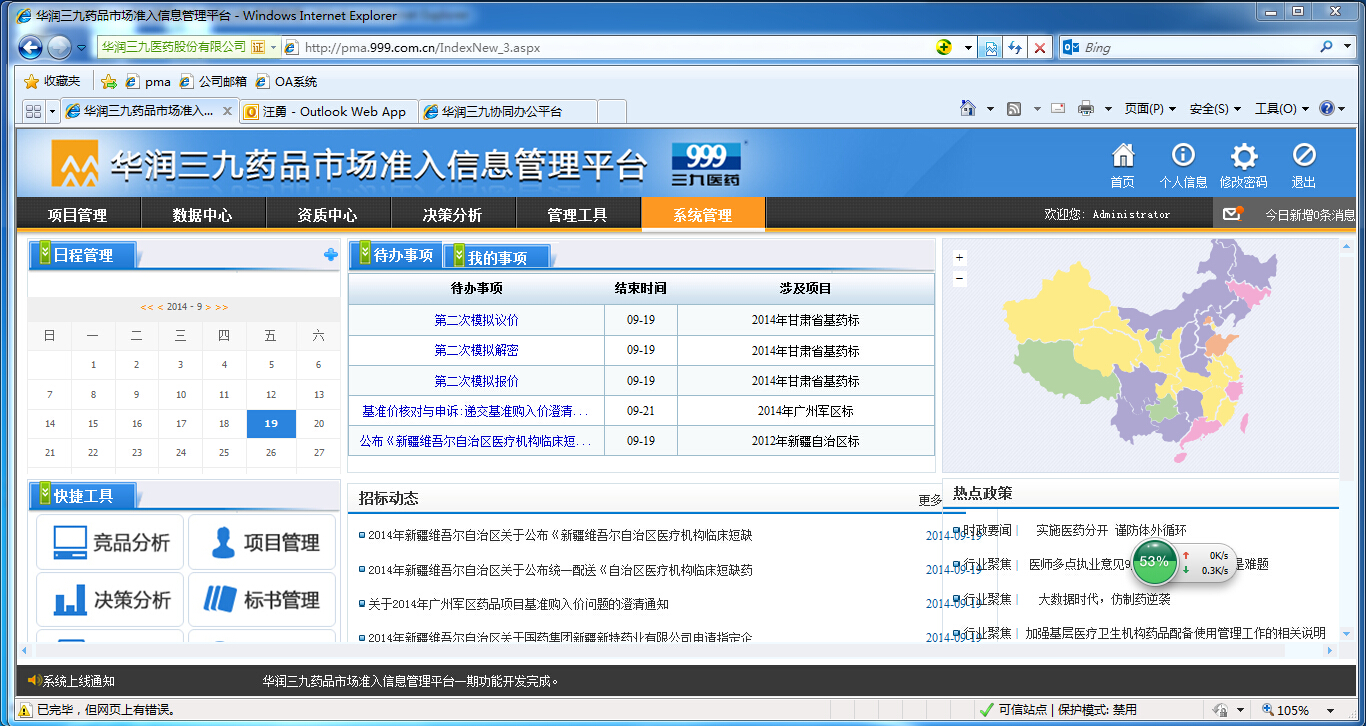Open the 第二次模拟议价 task link
1366x726 pixels.
(x=476, y=321)
